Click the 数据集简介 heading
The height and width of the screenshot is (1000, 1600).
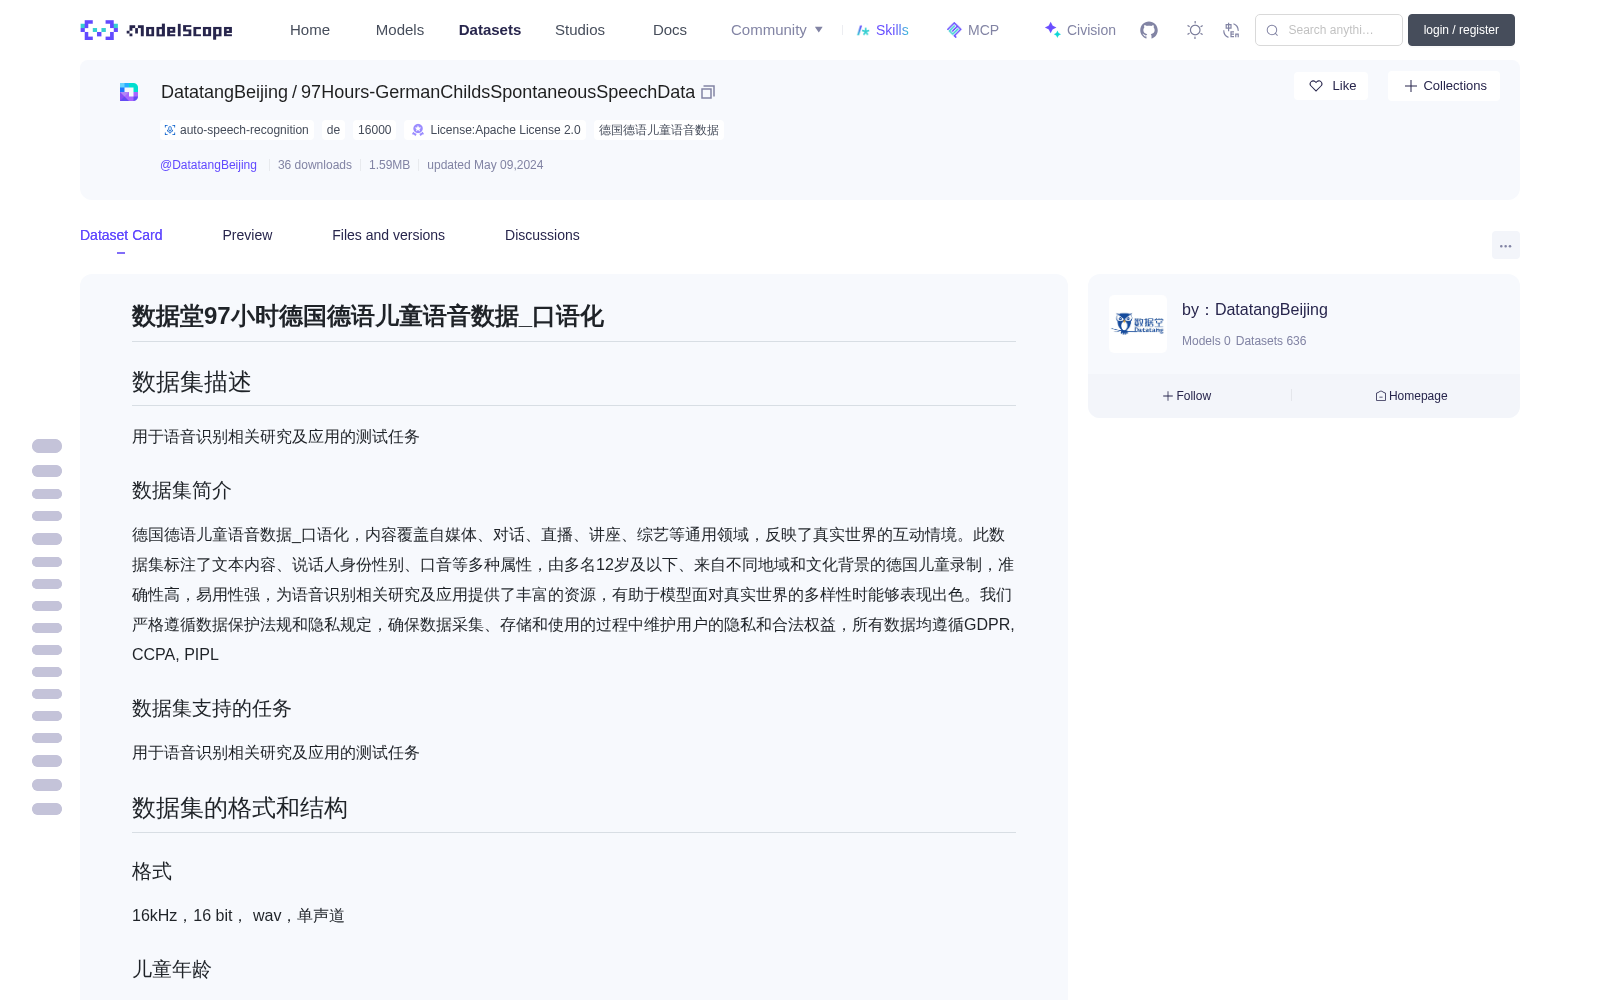182,490
